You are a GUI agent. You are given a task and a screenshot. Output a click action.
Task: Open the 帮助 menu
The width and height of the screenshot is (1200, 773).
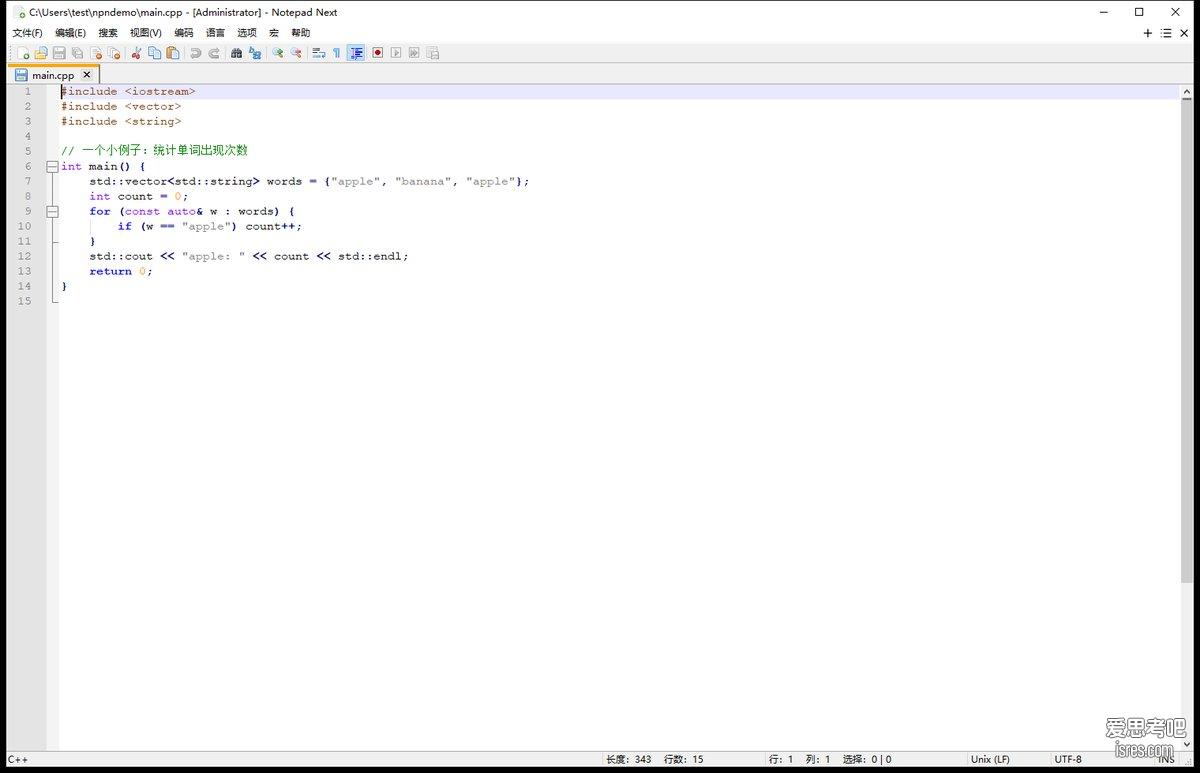[301, 33]
